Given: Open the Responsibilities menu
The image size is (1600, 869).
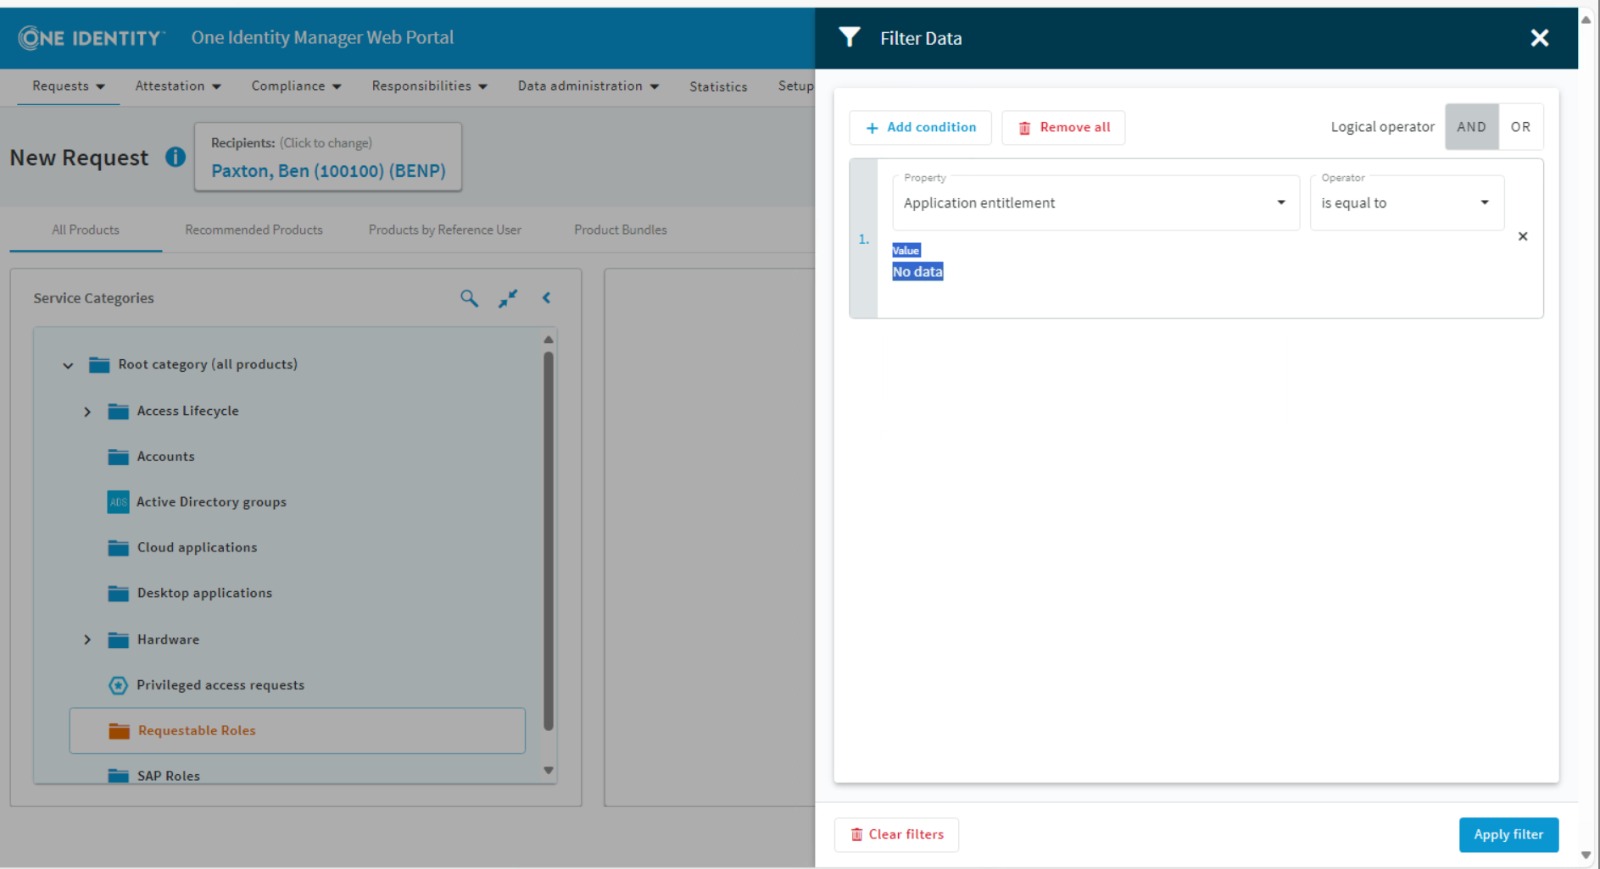Looking at the screenshot, I should tap(429, 86).
